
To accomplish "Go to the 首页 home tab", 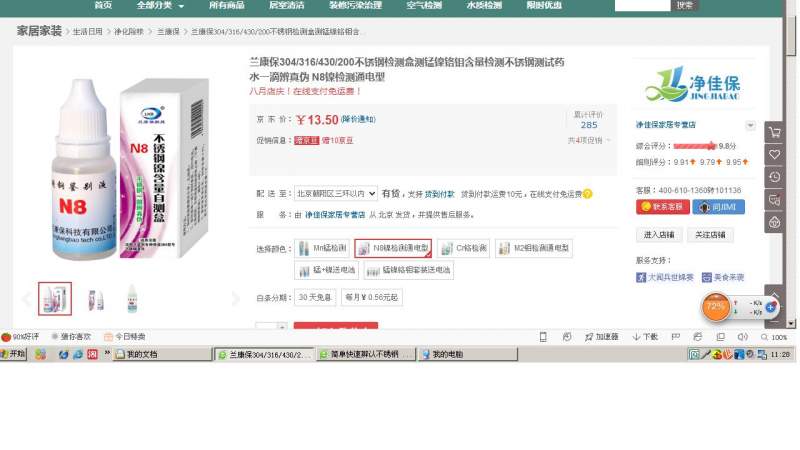I will (x=103, y=5).
